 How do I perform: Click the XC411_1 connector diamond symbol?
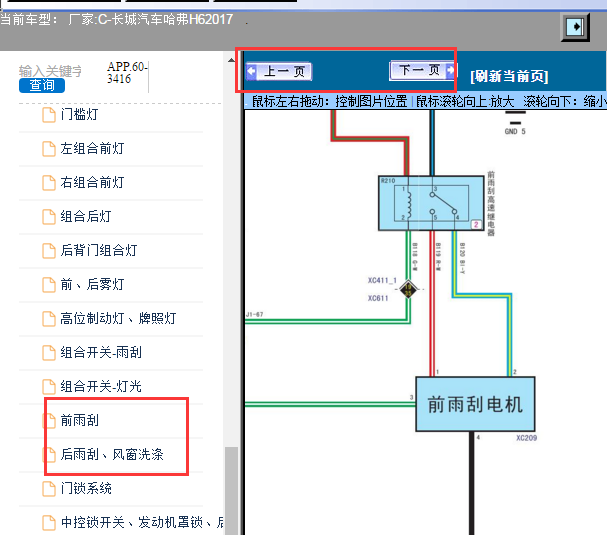pos(408,289)
